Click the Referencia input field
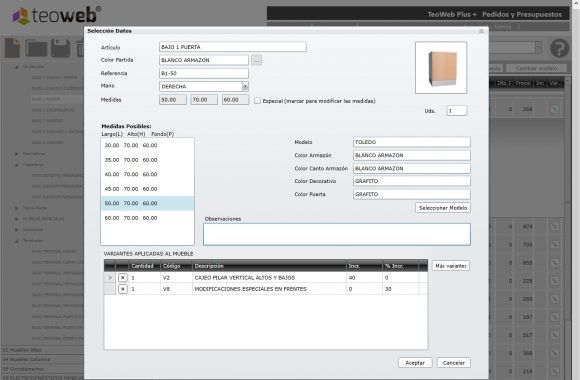This screenshot has height=380, width=580. click(x=204, y=73)
